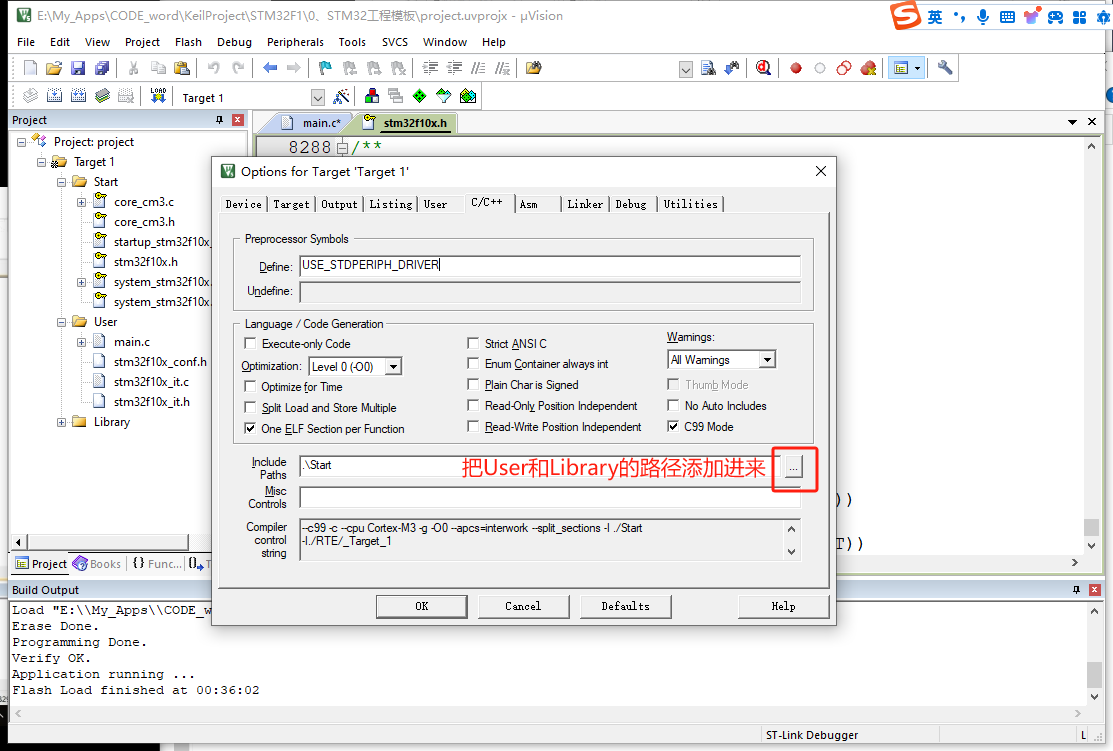This screenshot has height=751, width=1113.
Task: Open the Optimization level dropdown
Action: [x=394, y=366]
